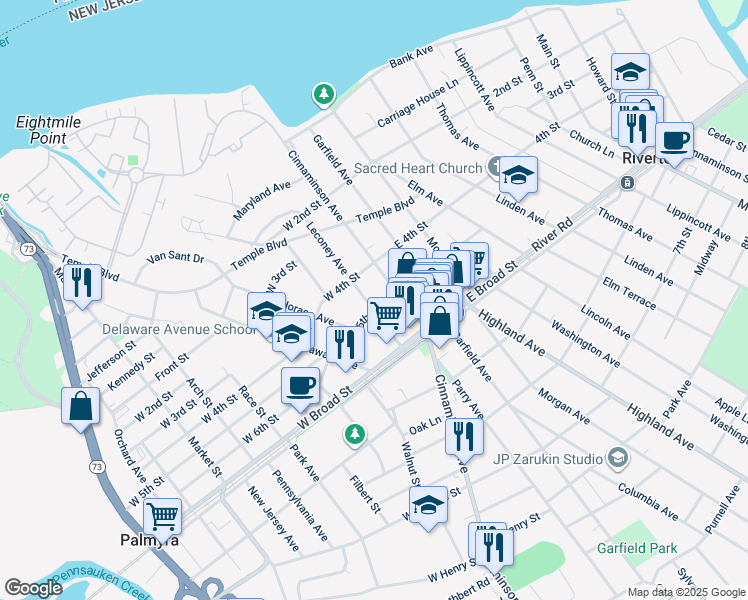Click the Bank Ave street label
This screenshot has height=600, width=748.
coord(411,56)
